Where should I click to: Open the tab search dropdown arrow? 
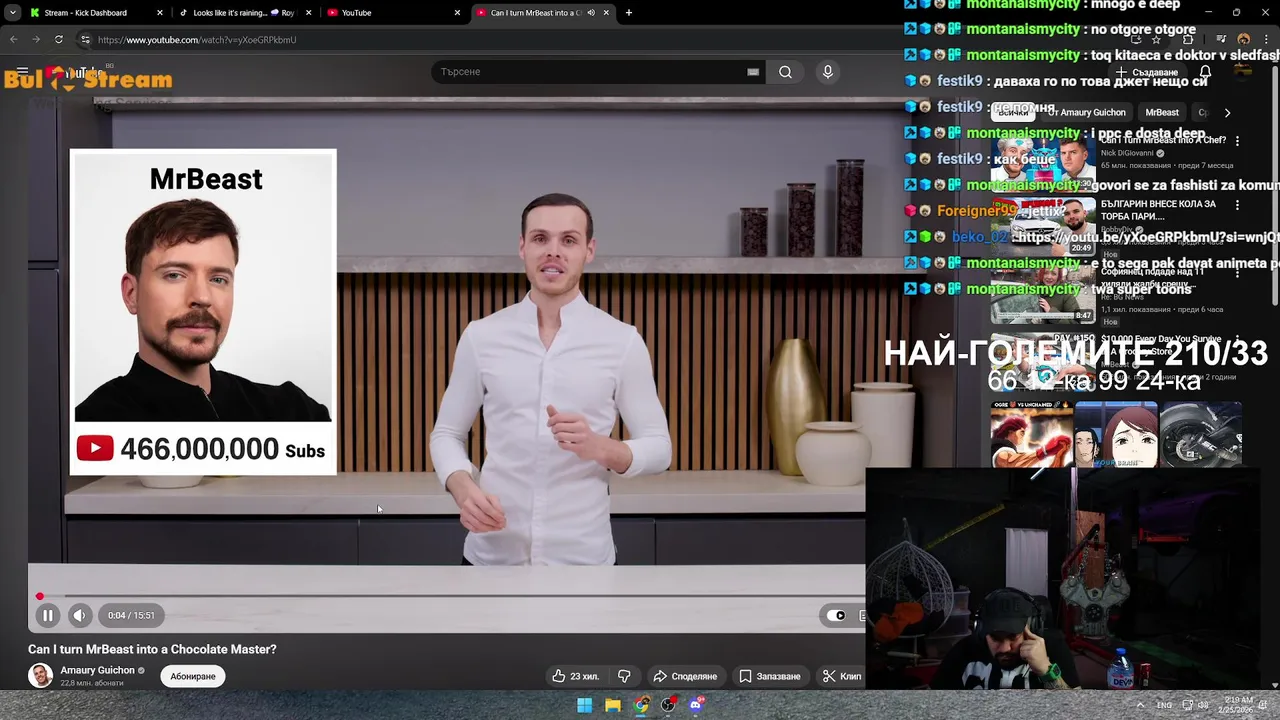(x=12, y=13)
